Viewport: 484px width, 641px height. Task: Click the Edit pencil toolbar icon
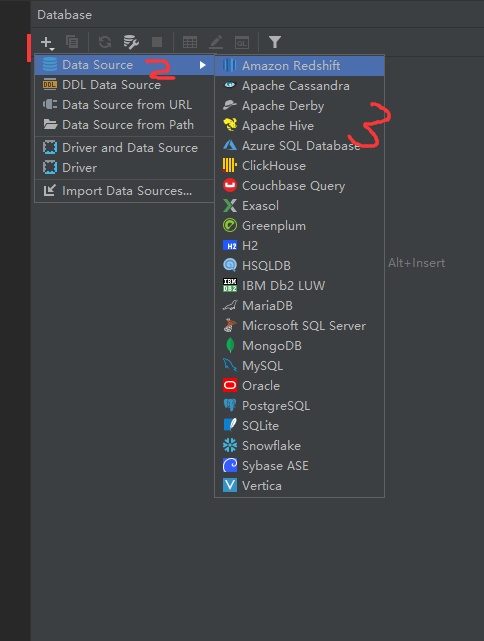[216, 42]
